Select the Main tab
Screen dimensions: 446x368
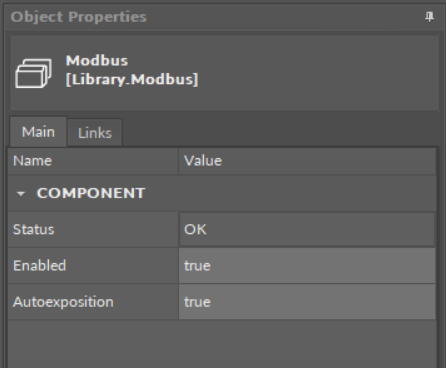tap(38, 132)
